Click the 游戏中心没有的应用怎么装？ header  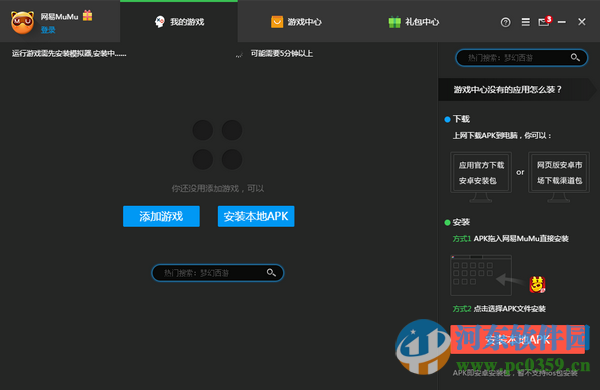[x=517, y=90]
